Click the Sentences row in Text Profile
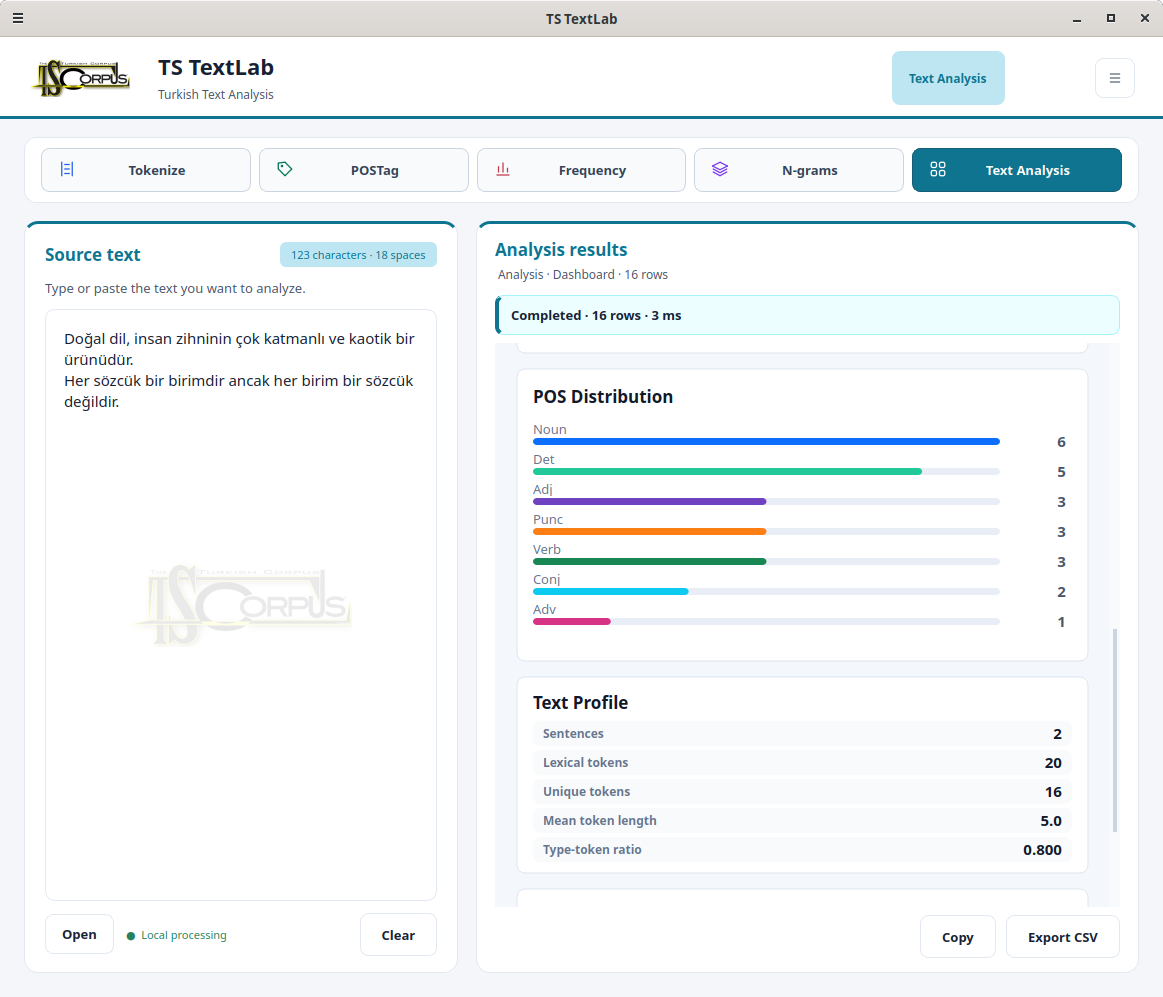The width and height of the screenshot is (1163, 997). pyautogui.click(x=802, y=734)
